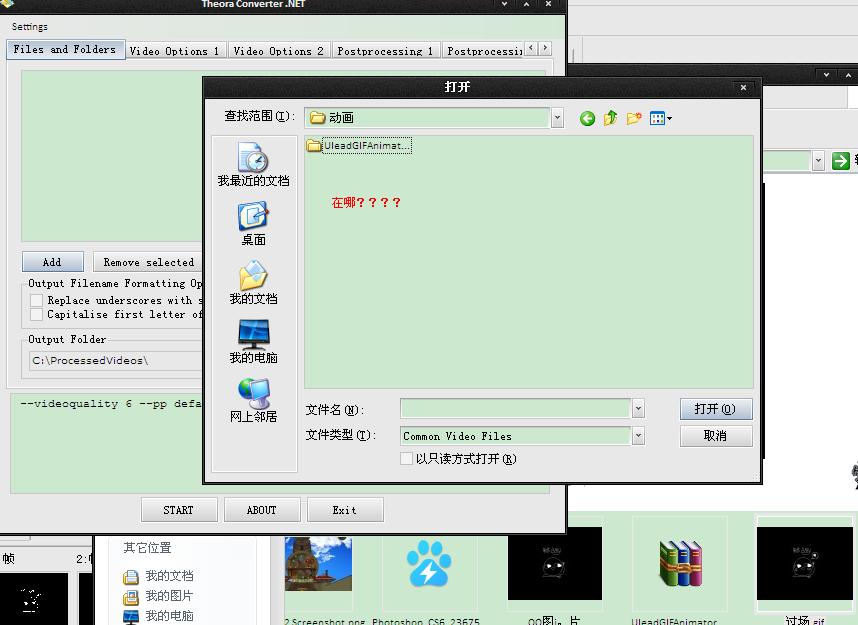858x625 pixels.
Task: Go up one folder level in the open dialog
Action: (610, 118)
